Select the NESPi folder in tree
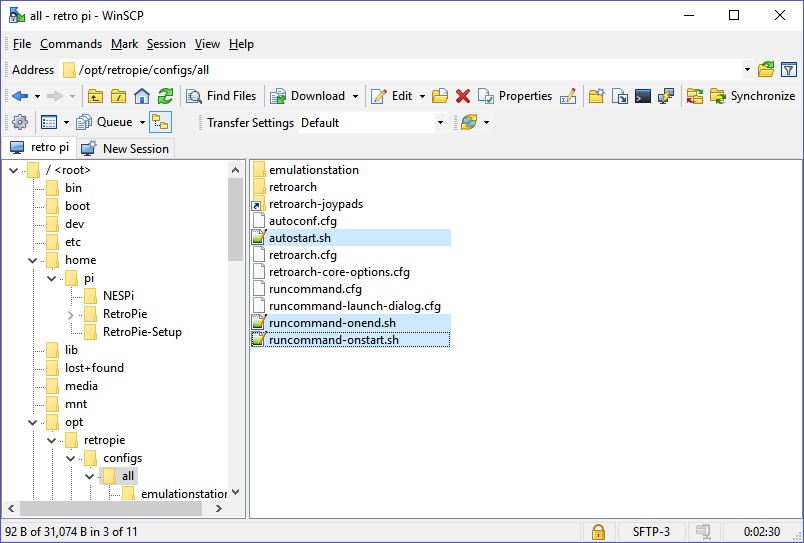Image resolution: width=804 pixels, height=543 pixels. (x=118, y=296)
